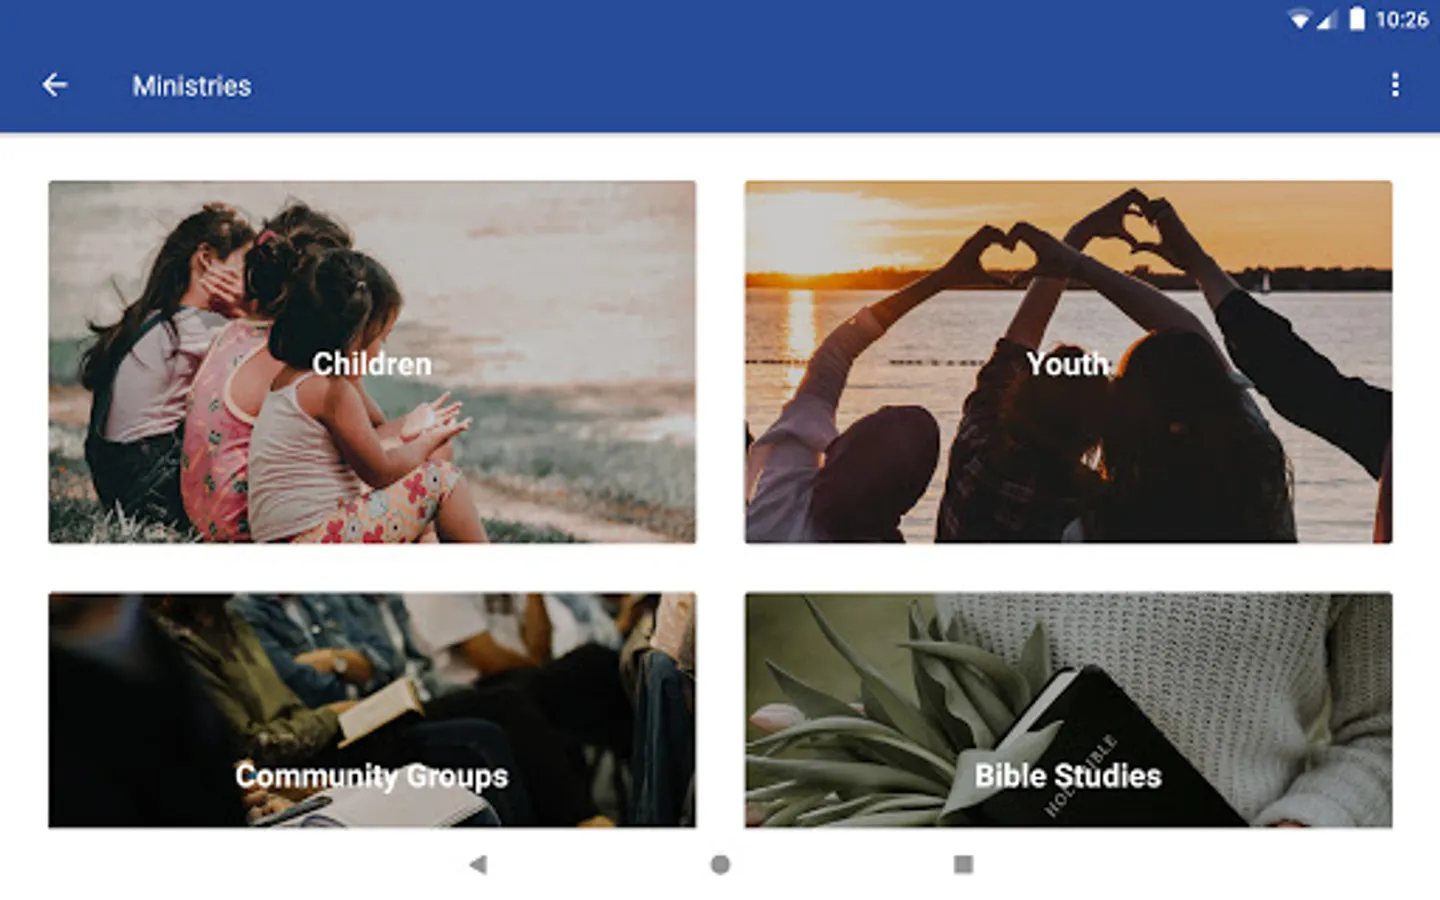Viewport: 1440px width, 900px height.
Task: Go back using the toolbar arrow
Action: pos(55,86)
